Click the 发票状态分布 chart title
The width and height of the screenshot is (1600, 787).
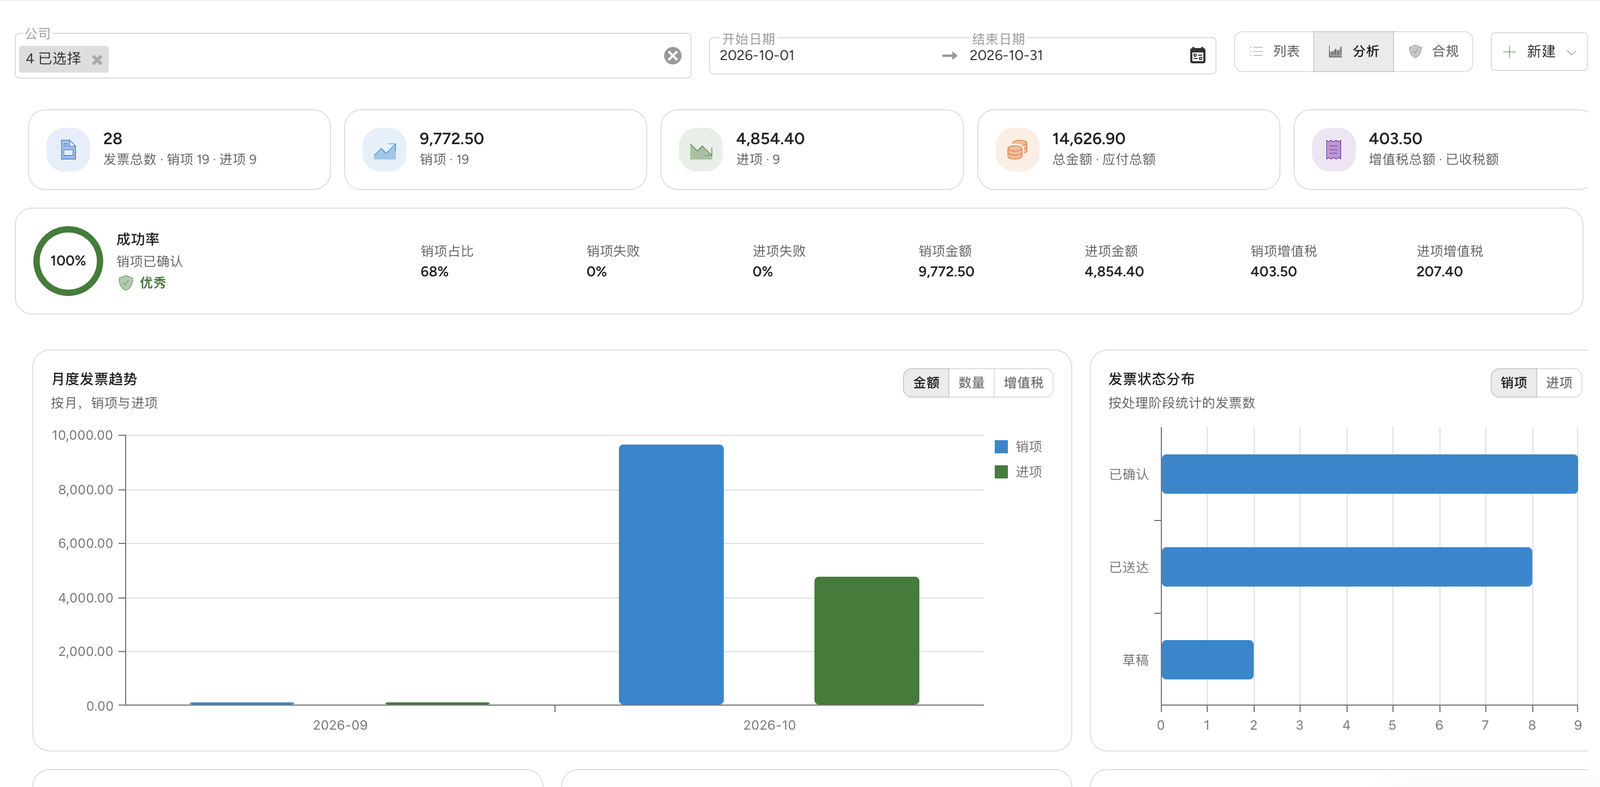[x=1151, y=379]
